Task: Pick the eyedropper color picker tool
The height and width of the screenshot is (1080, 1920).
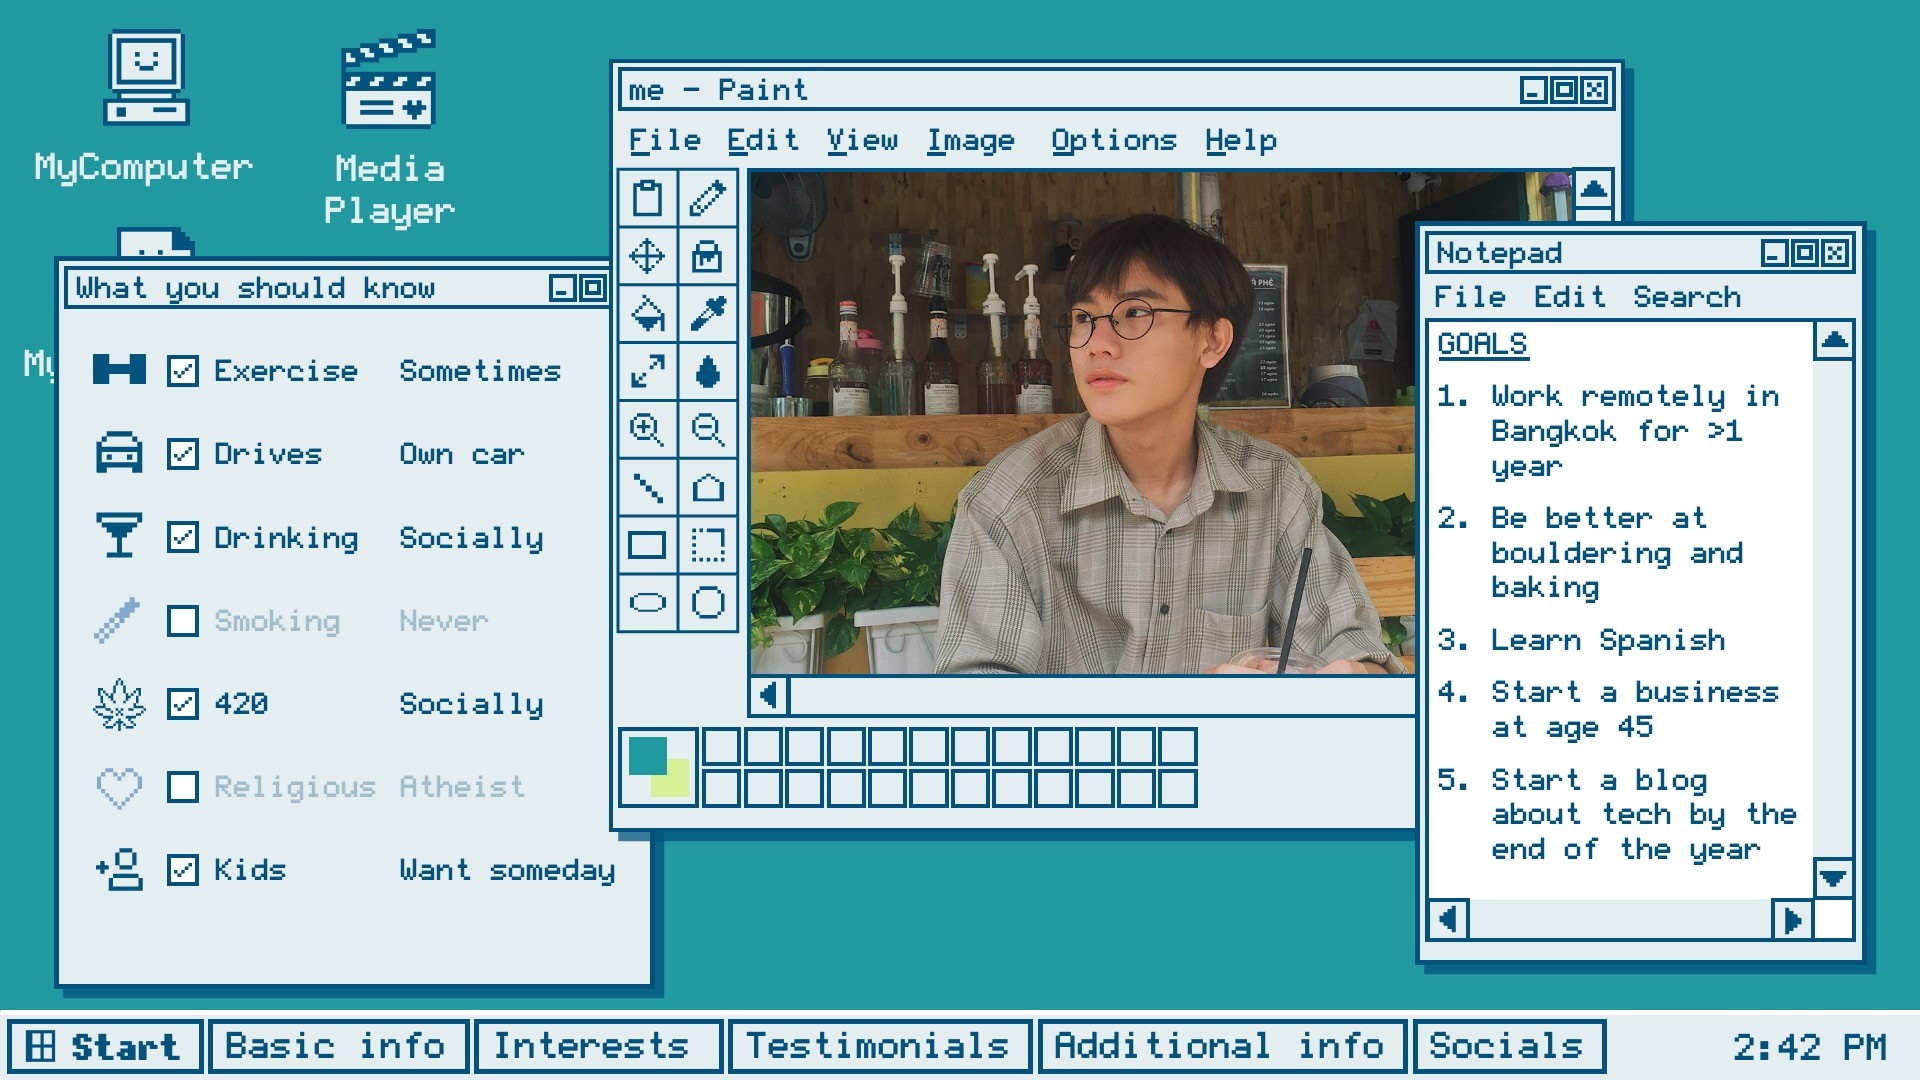Action: point(708,314)
